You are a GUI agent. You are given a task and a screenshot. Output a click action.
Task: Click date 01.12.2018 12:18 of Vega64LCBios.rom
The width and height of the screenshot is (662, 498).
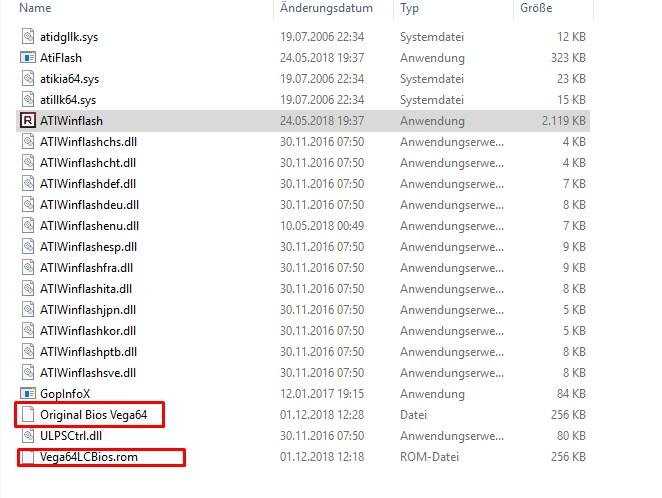coord(322,457)
